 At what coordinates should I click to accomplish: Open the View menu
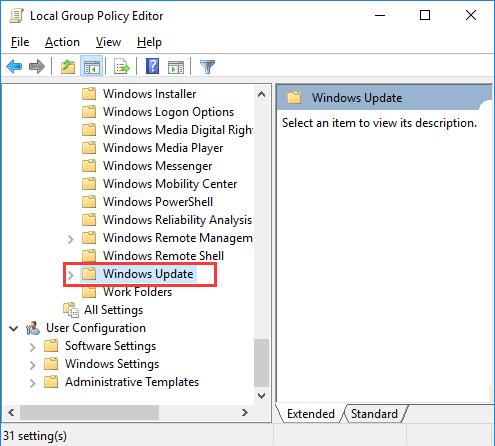point(108,42)
